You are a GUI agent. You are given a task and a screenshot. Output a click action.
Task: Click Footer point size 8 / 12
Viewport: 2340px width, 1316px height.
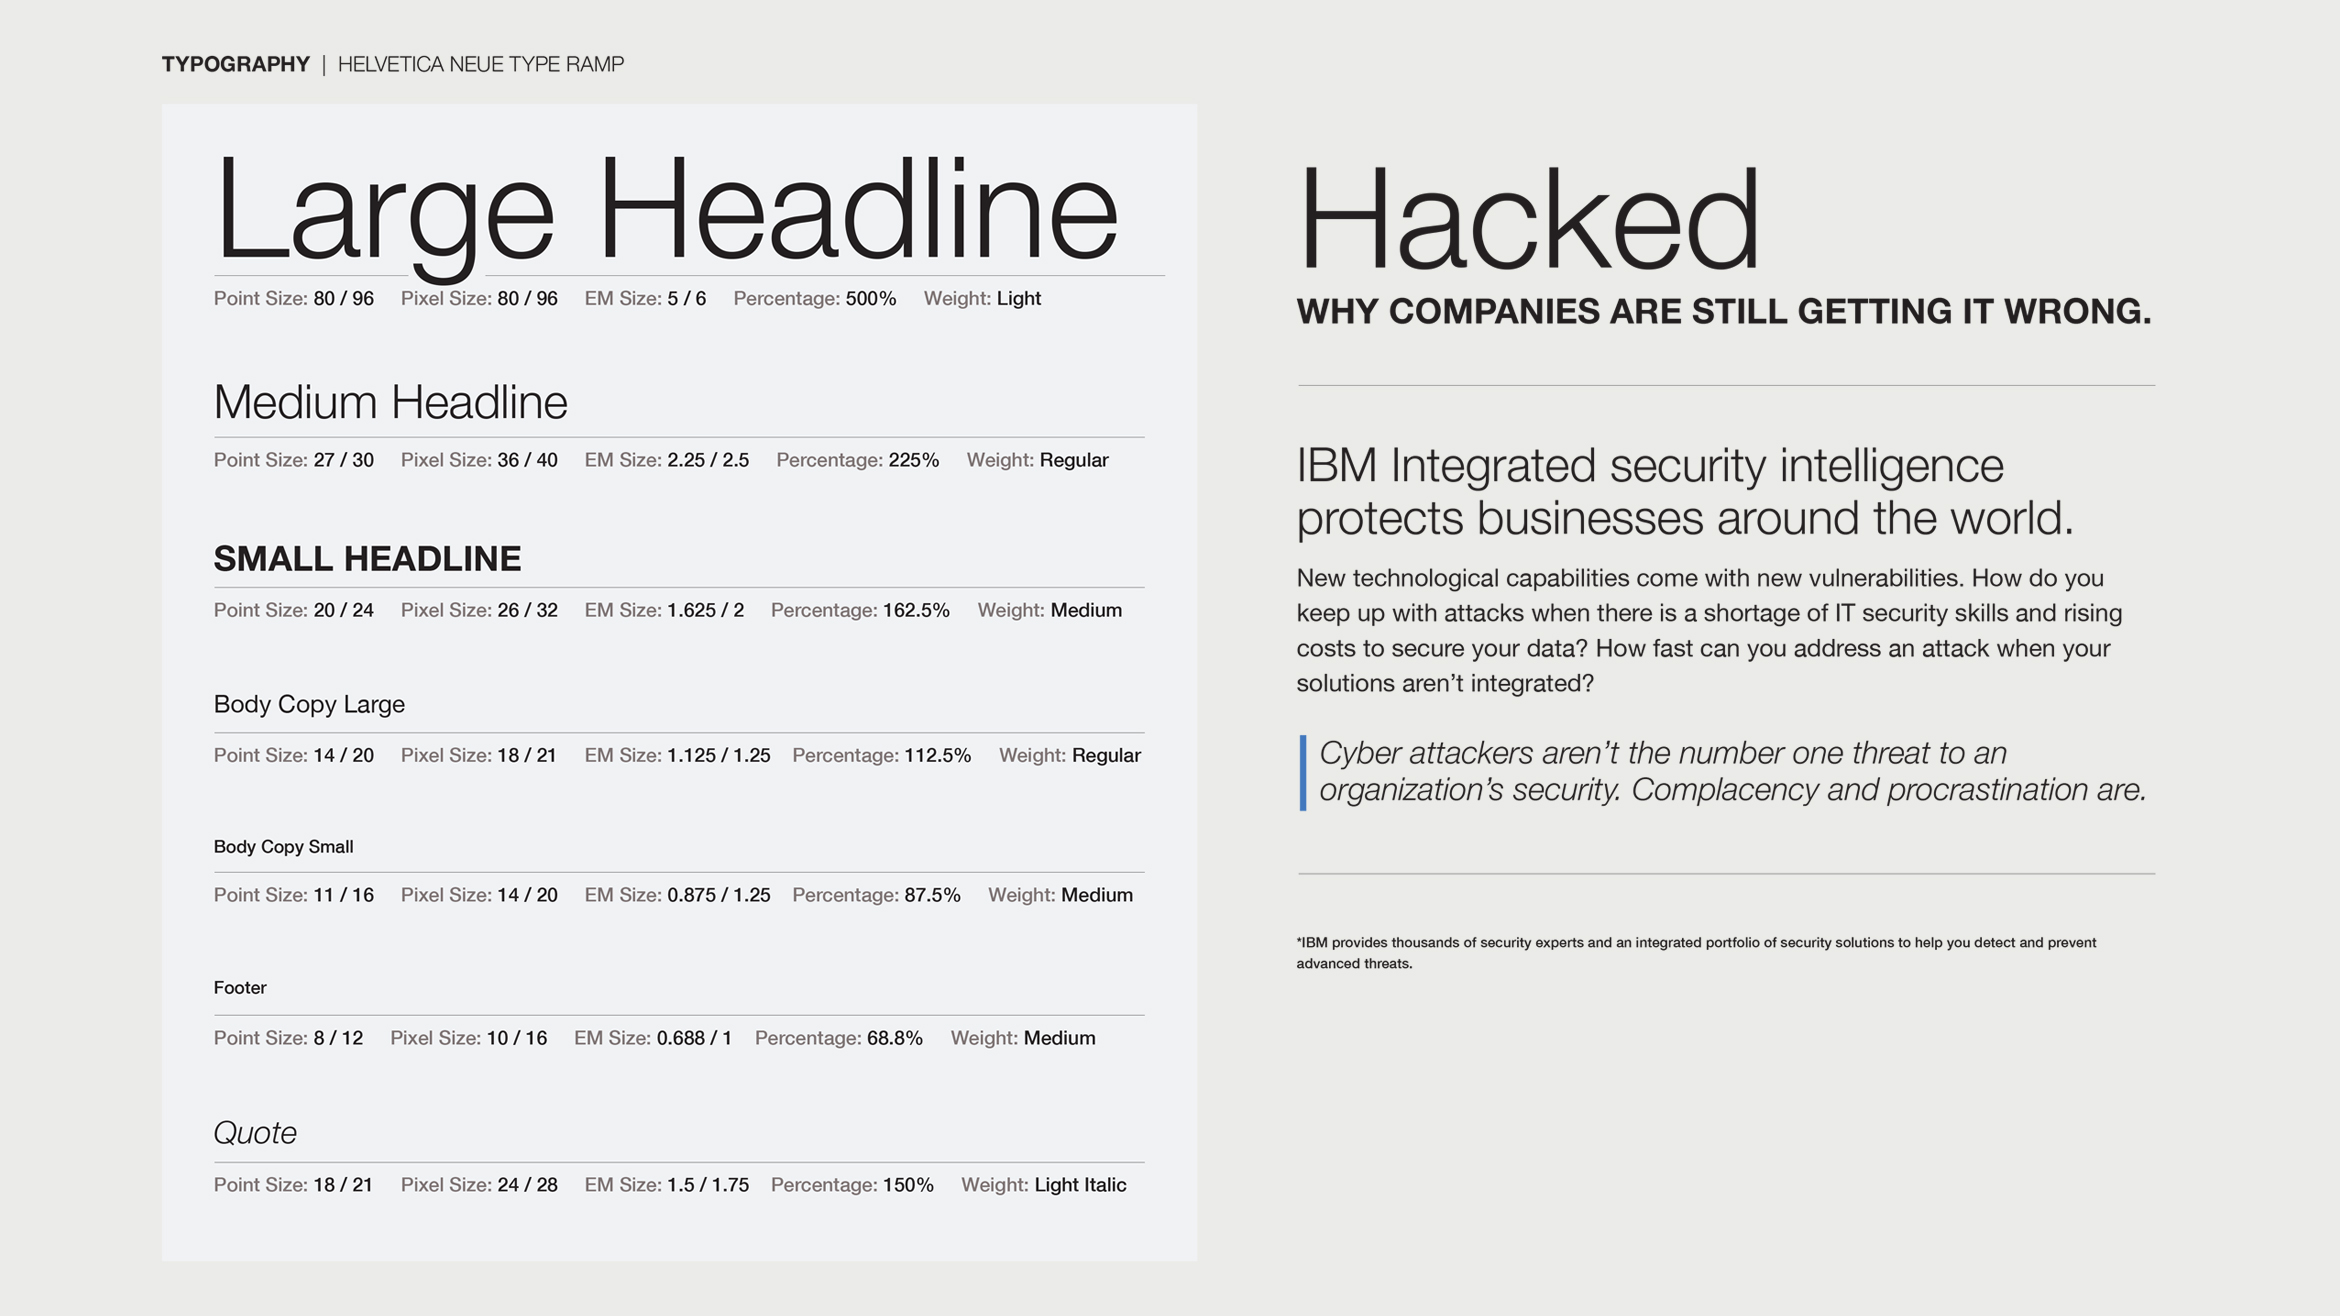[338, 1038]
